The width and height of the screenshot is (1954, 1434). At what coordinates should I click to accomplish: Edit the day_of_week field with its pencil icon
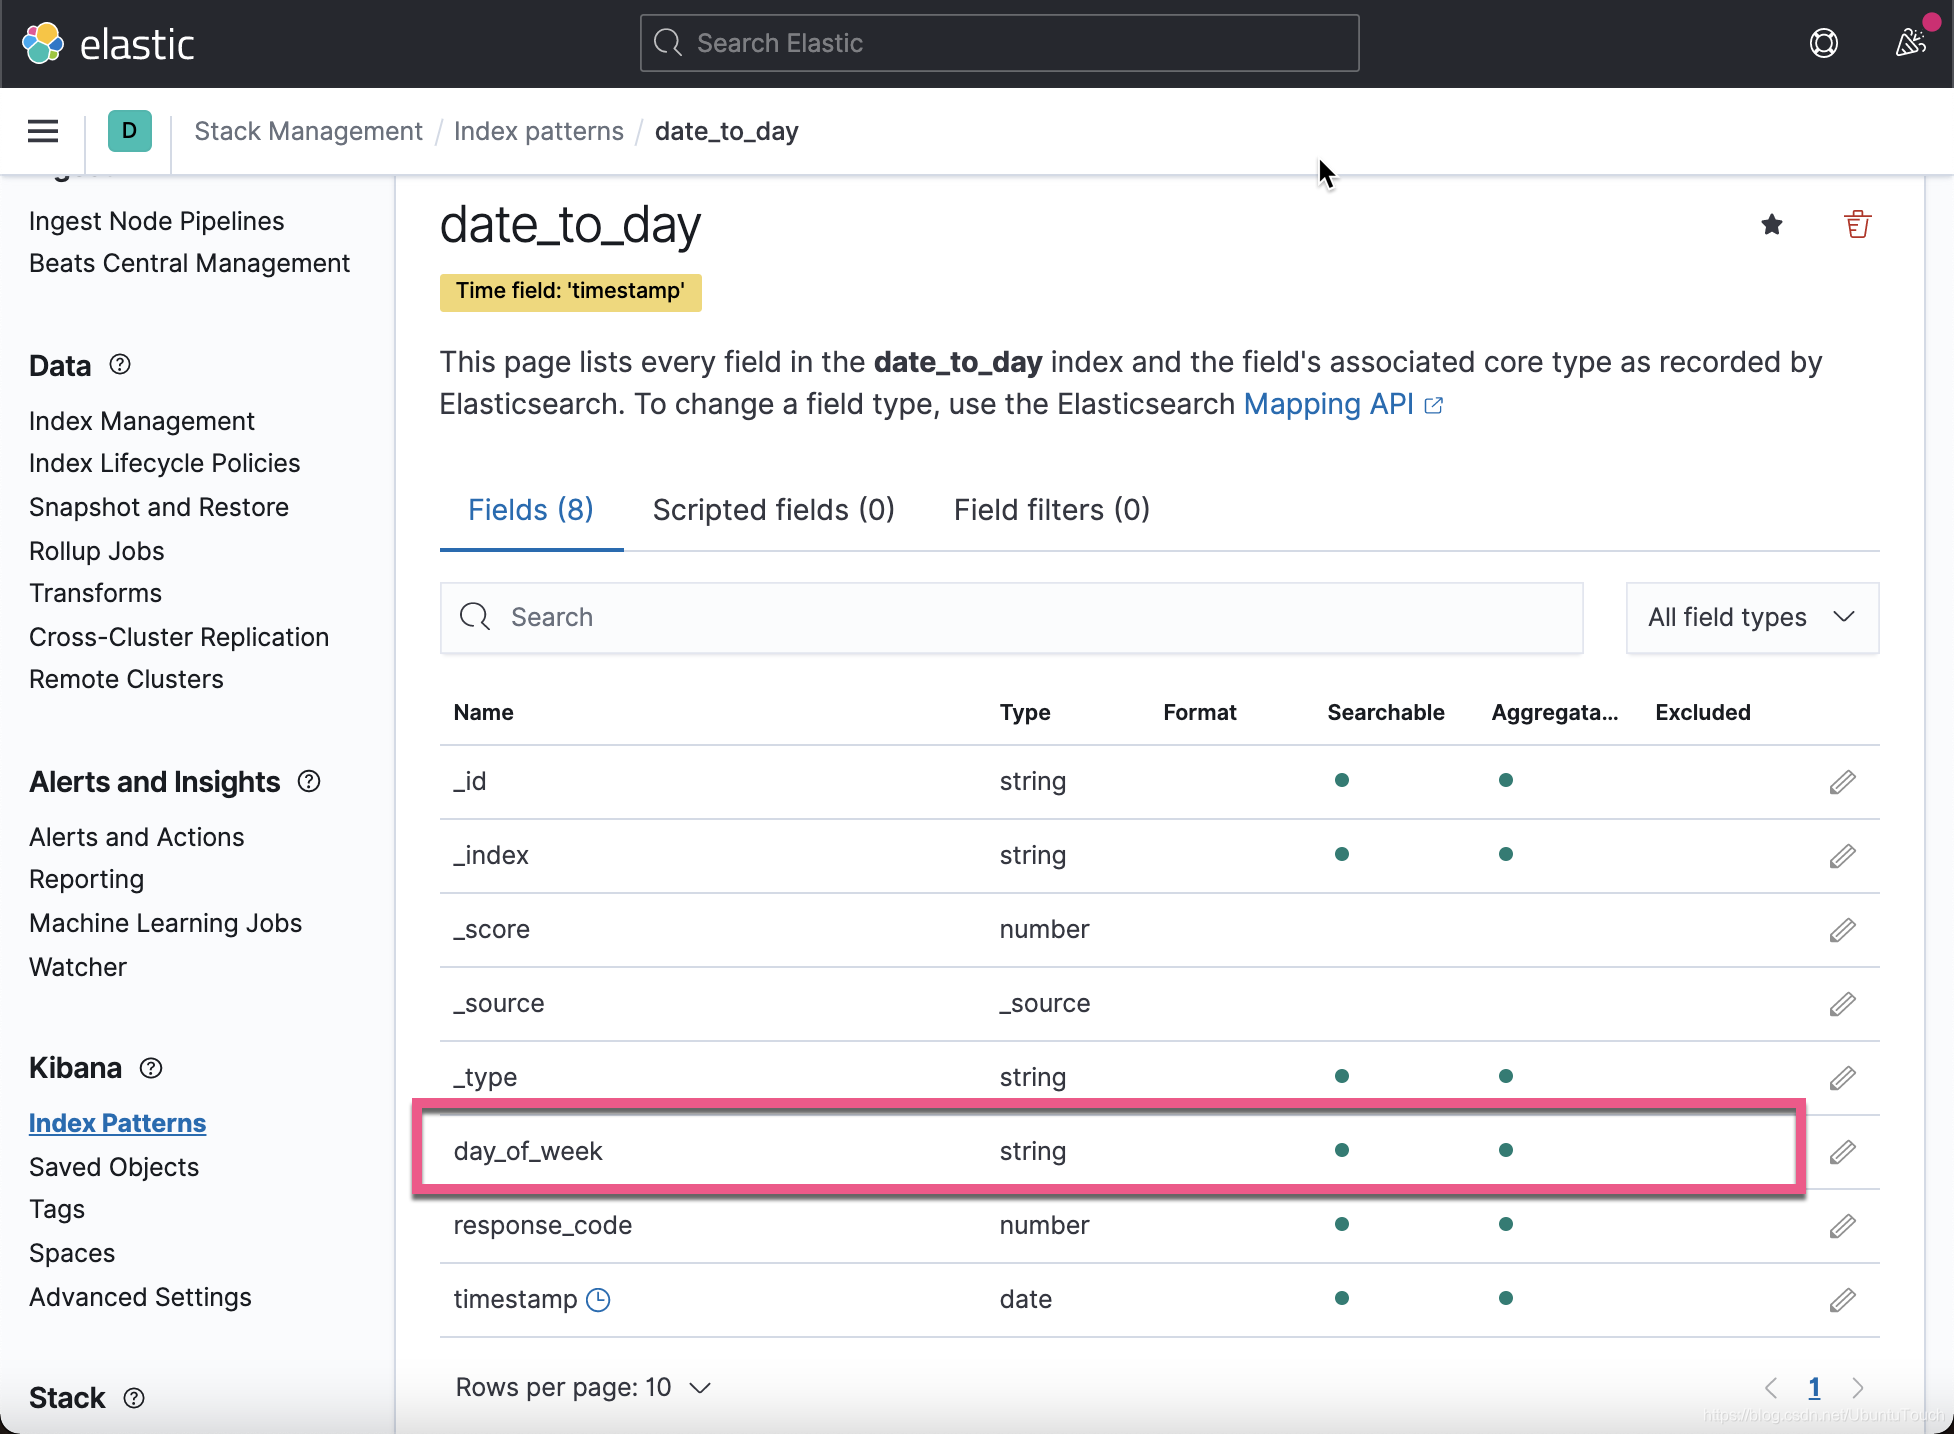coord(1843,1152)
